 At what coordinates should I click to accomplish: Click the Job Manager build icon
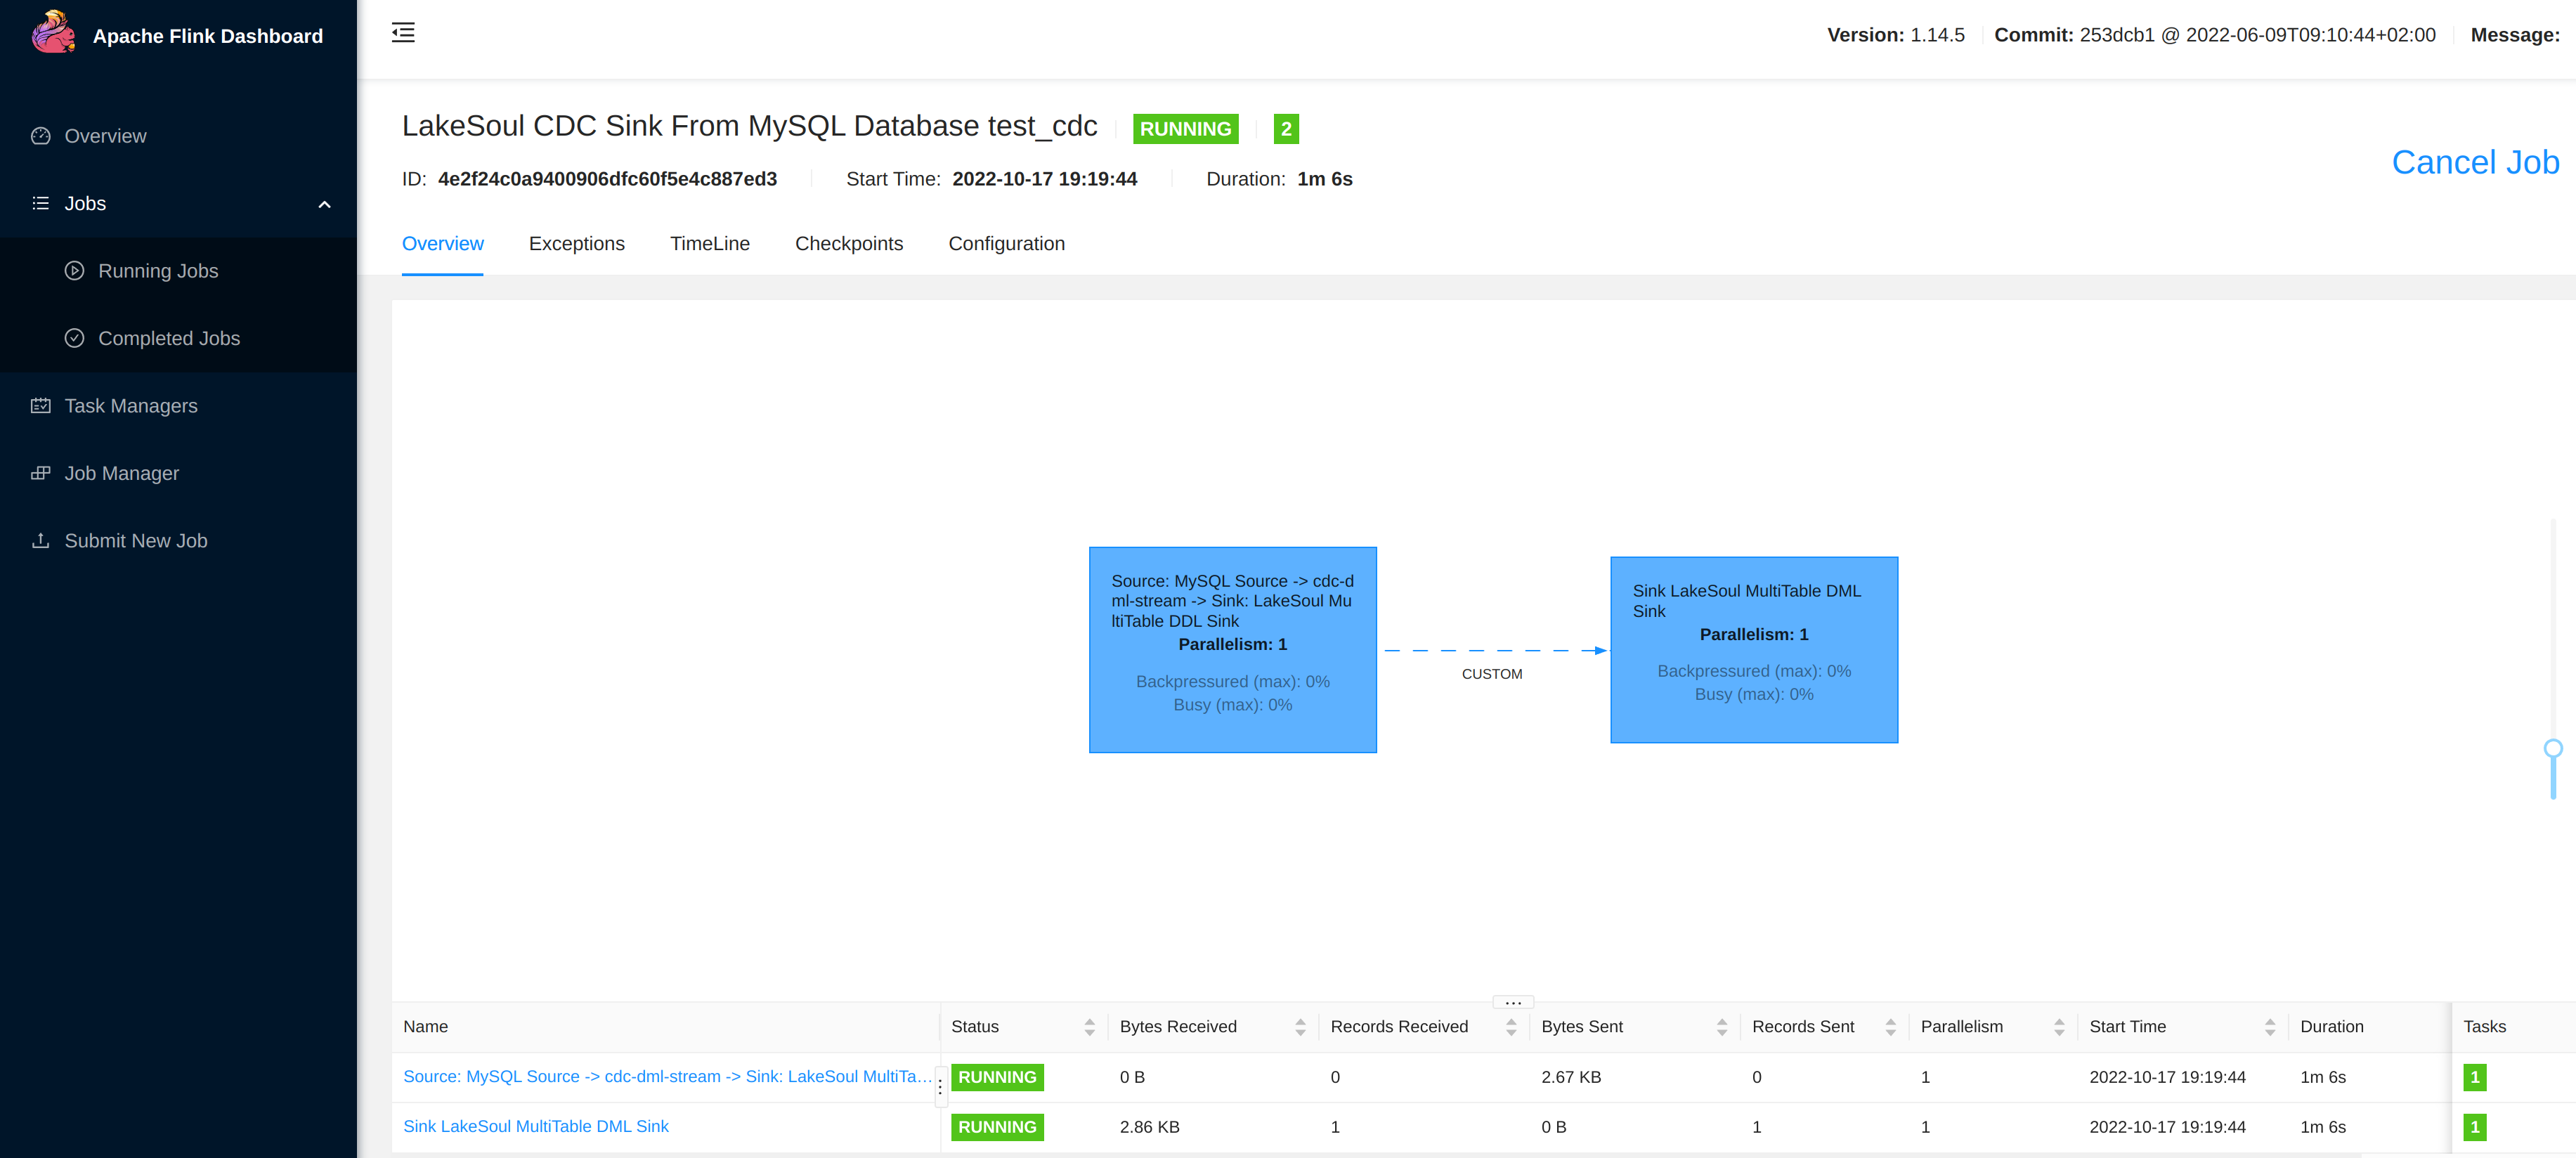(x=41, y=473)
